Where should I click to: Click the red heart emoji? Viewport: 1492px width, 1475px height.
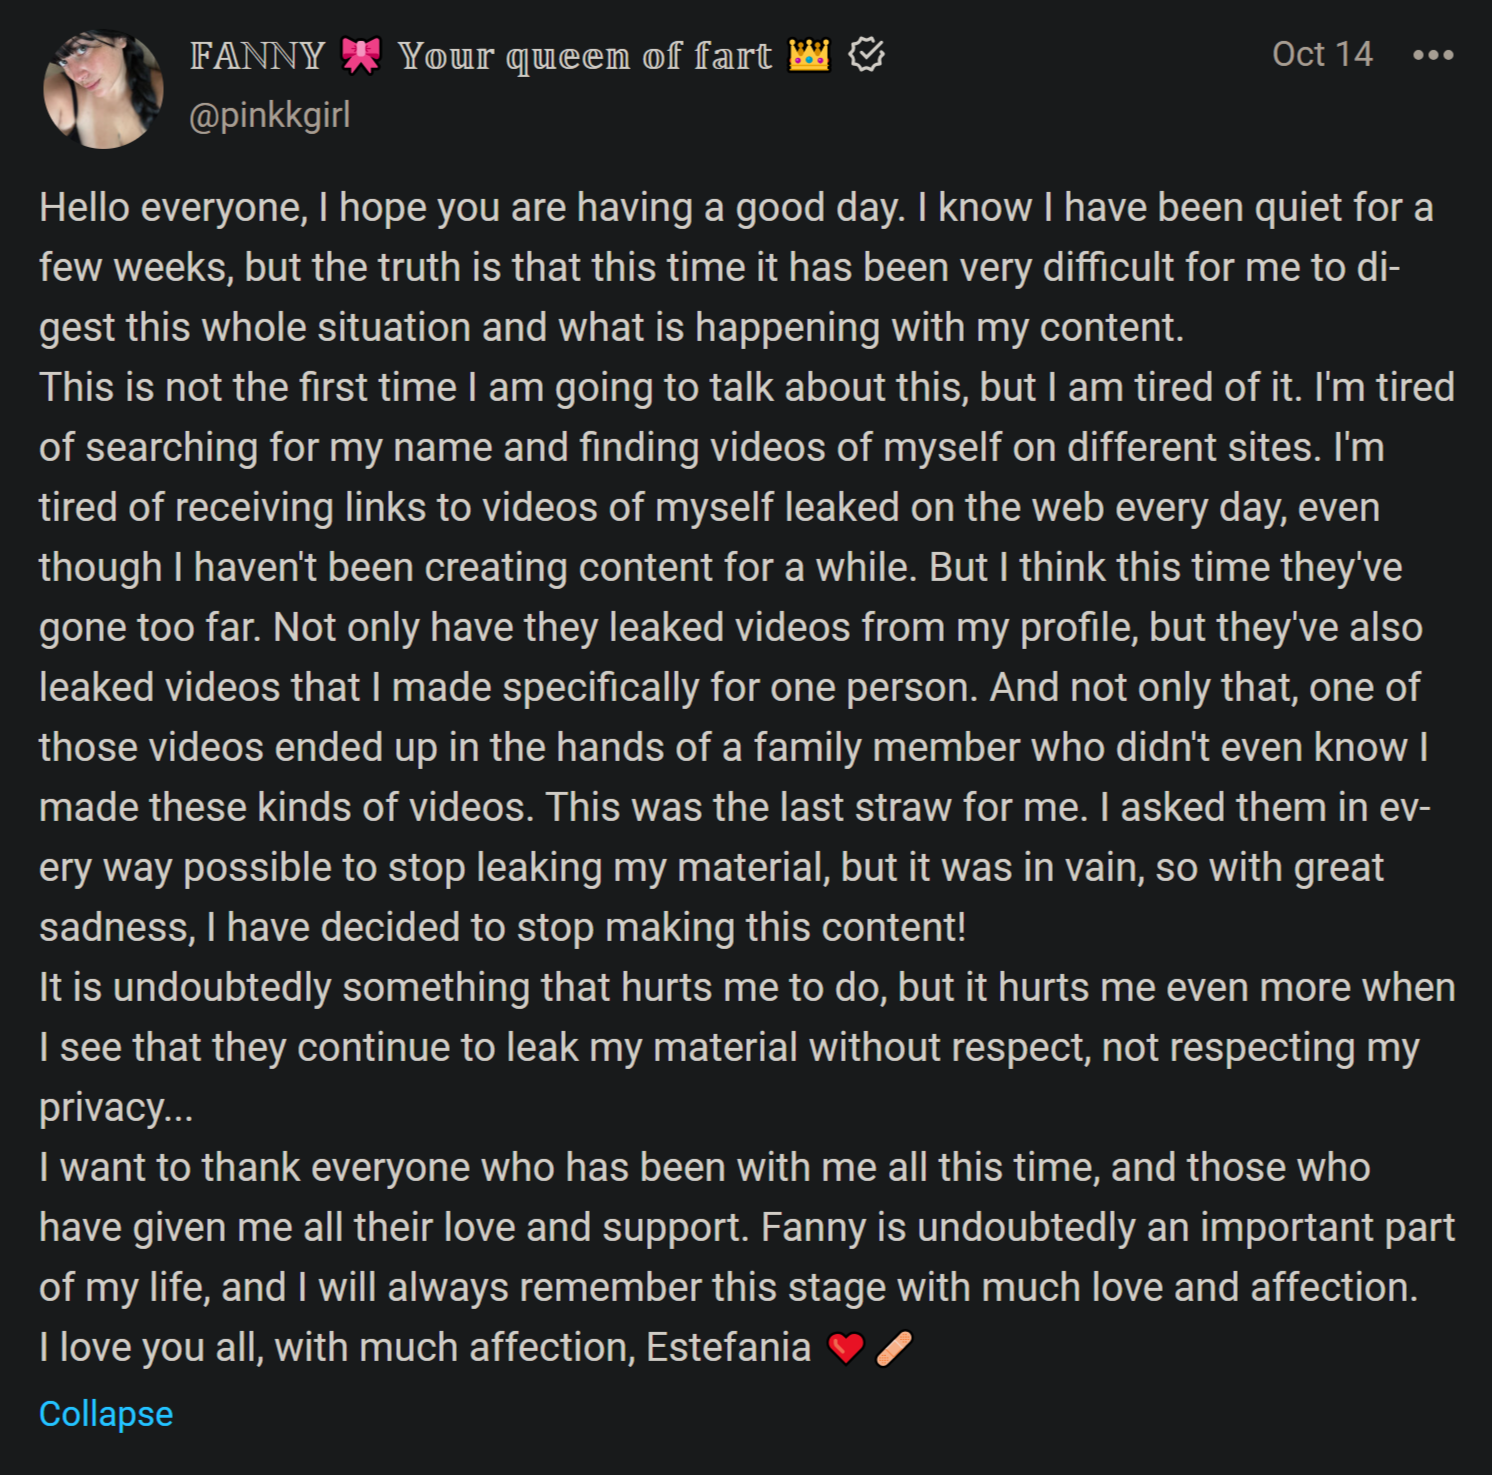click(x=846, y=1348)
